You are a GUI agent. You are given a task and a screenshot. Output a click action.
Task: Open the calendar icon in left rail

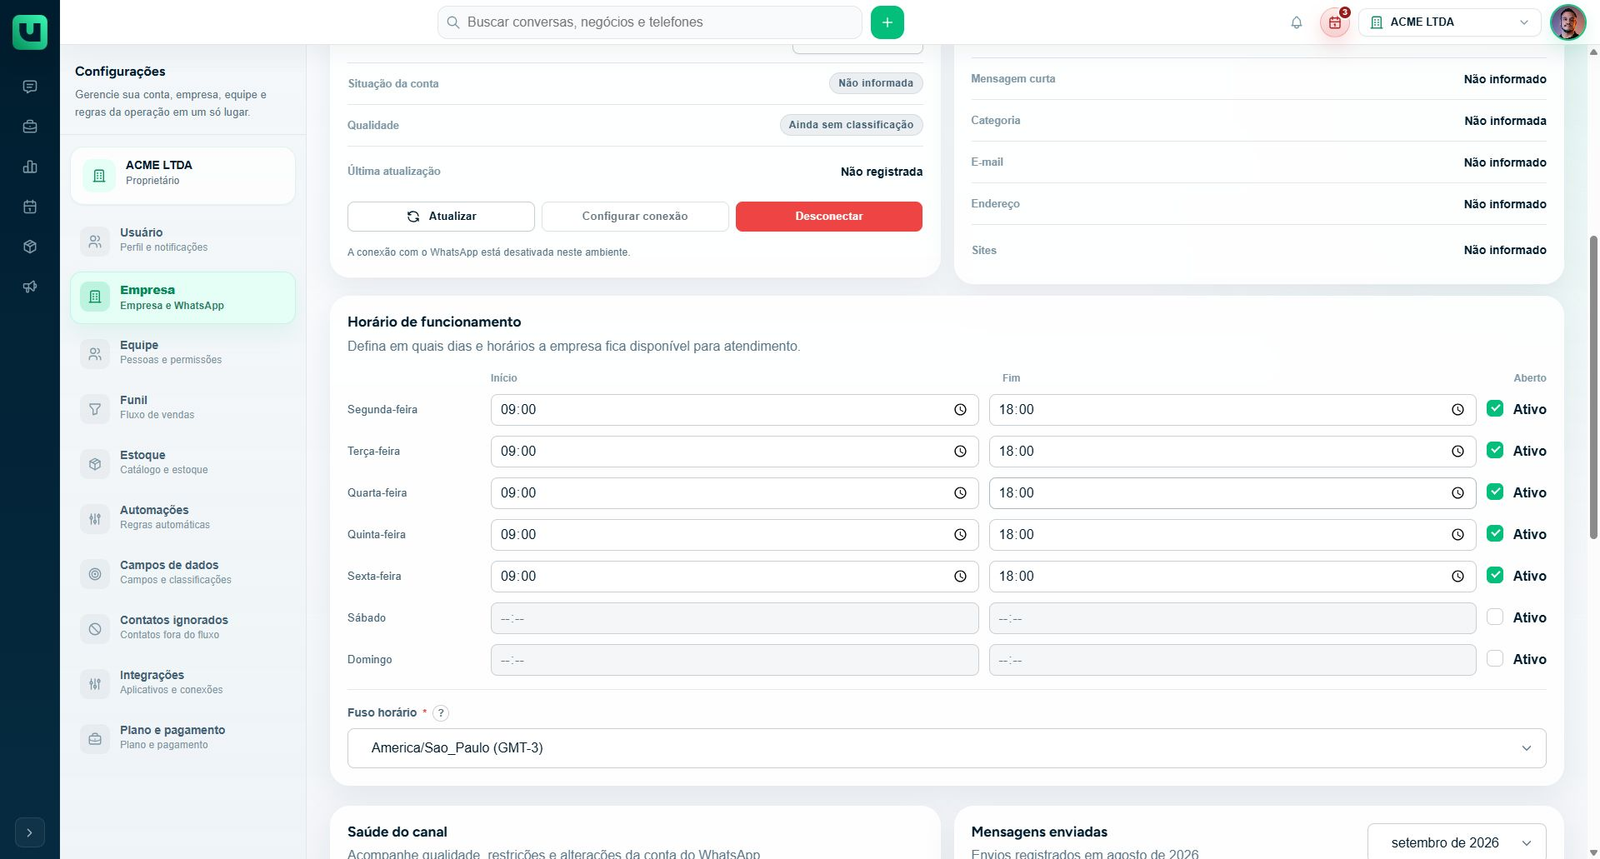[x=30, y=207]
